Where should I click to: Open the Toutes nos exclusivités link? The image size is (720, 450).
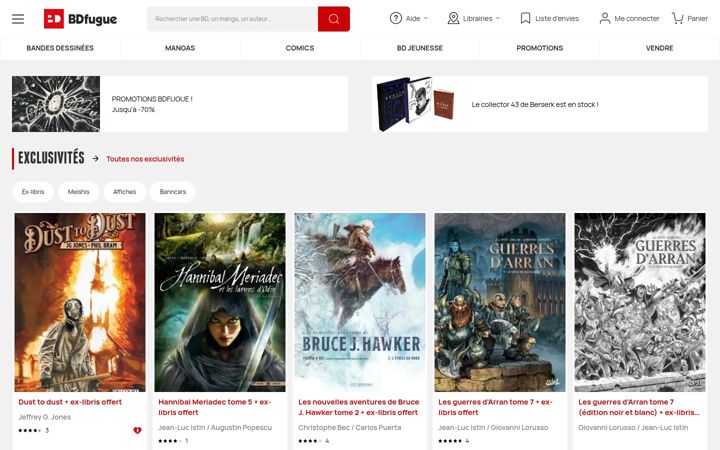tap(145, 159)
